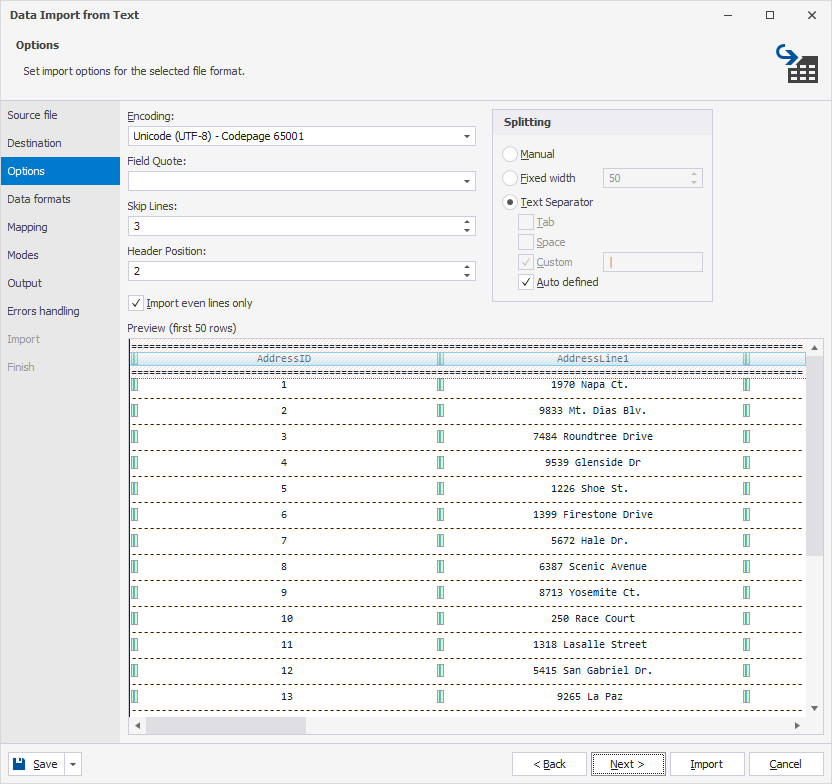
Task: Click the preview scroll up arrow
Action: click(x=814, y=348)
